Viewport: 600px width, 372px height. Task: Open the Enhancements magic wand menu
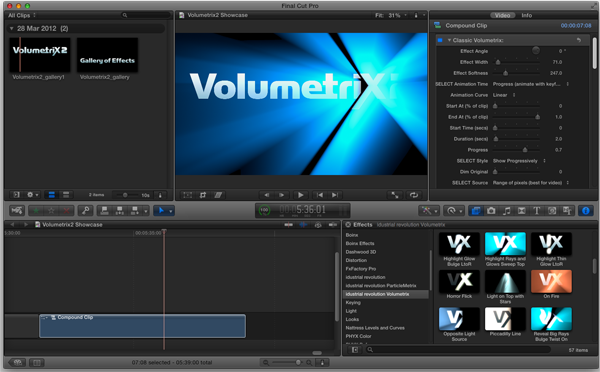pyautogui.click(x=429, y=210)
